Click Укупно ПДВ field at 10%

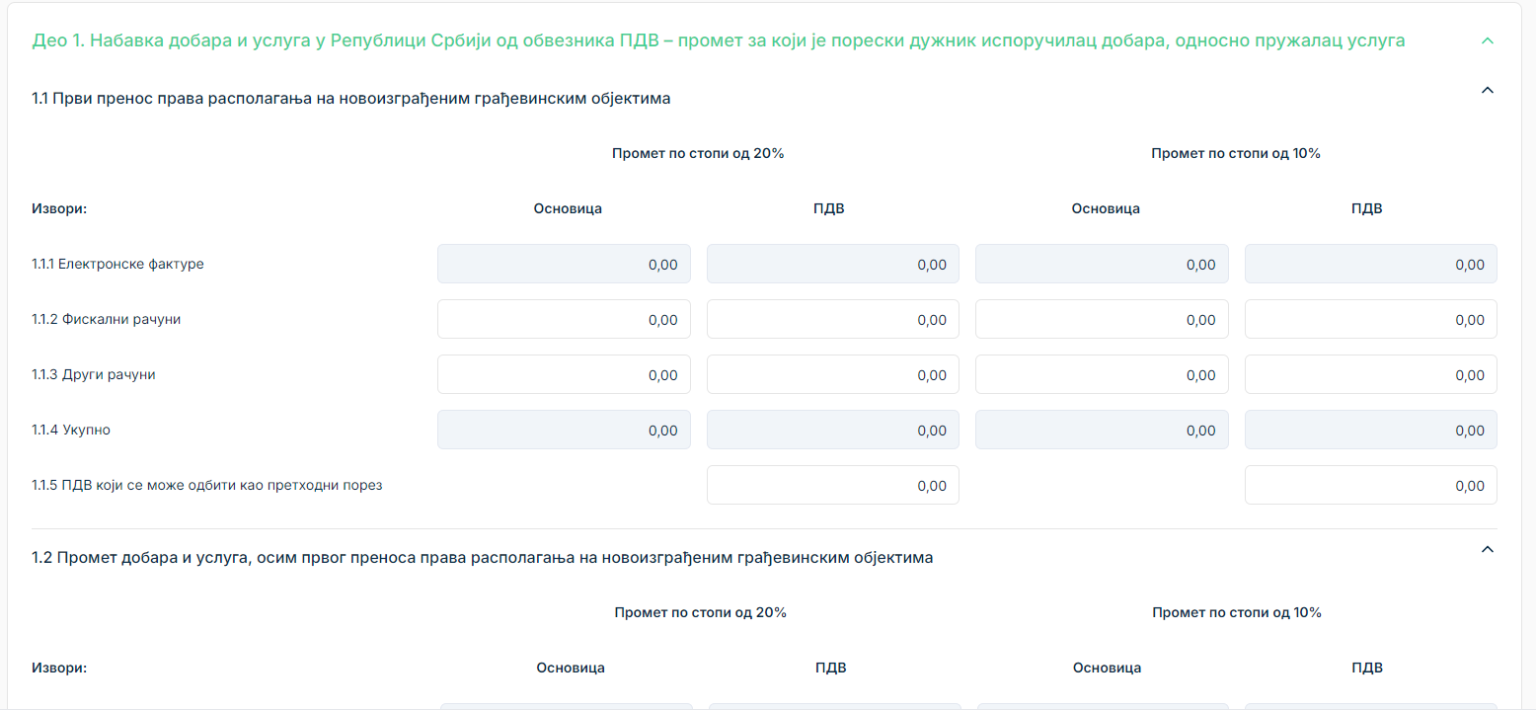pyautogui.click(x=1370, y=430)
